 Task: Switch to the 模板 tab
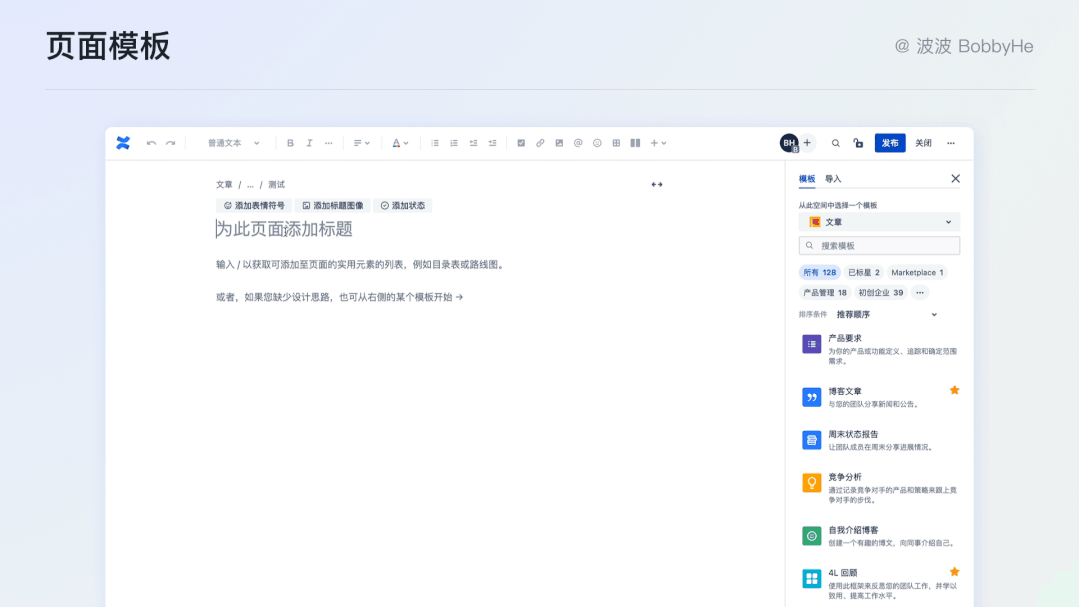click(x=807, y=179)
